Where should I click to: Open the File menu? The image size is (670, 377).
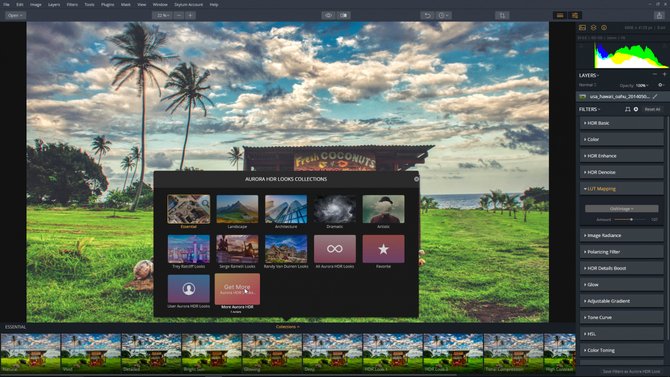6,5
